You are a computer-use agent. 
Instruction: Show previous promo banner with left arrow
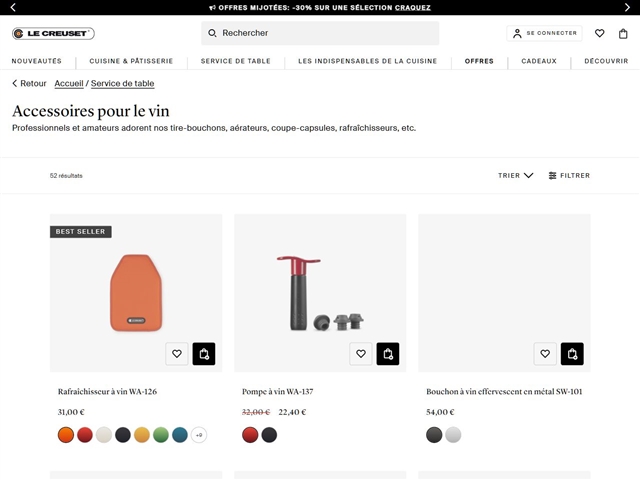pyautogui.click(x=13, y=7)
